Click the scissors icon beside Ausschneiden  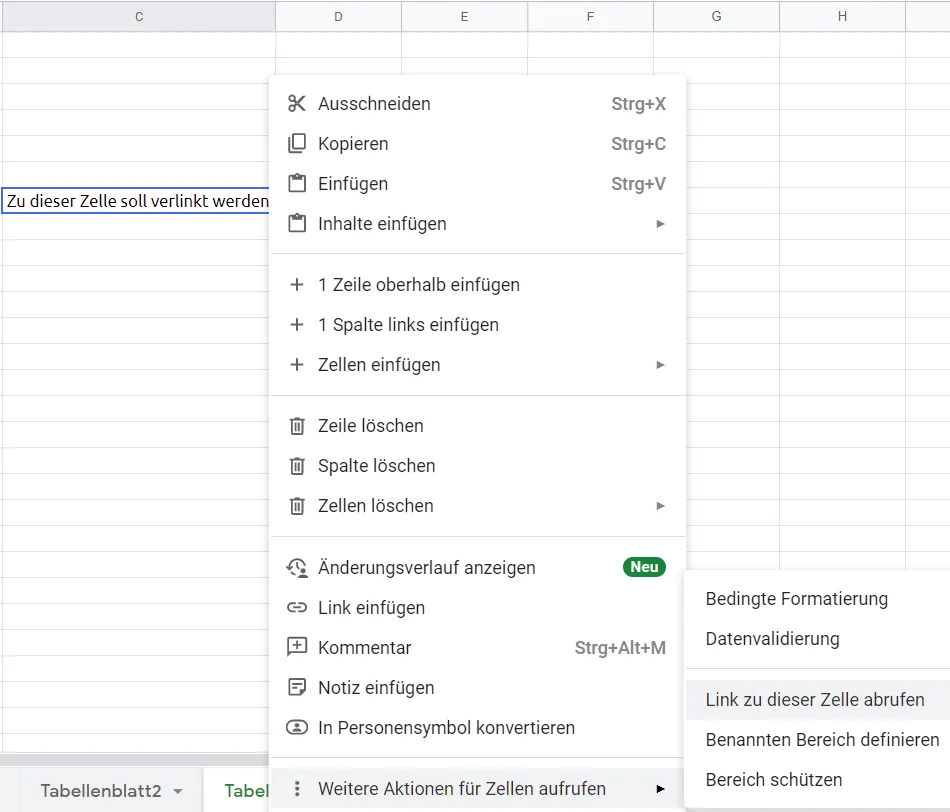pos(296,104)
